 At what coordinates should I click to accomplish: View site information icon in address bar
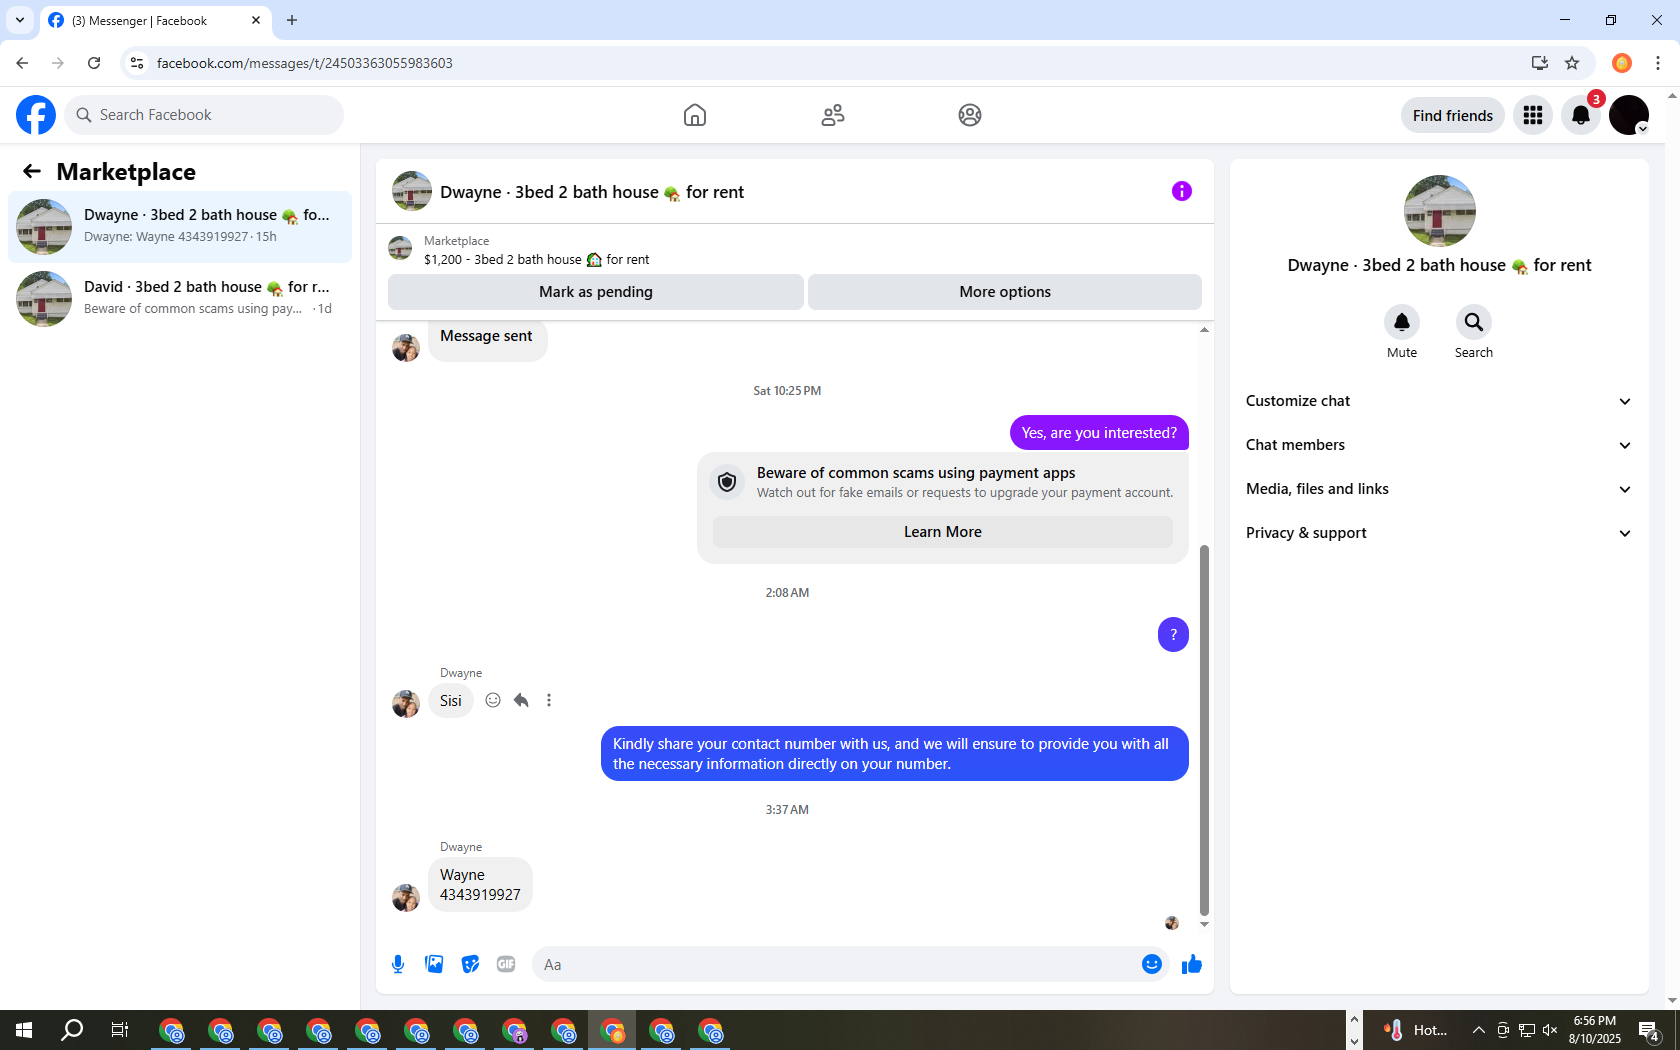click(x=137, y=63)
